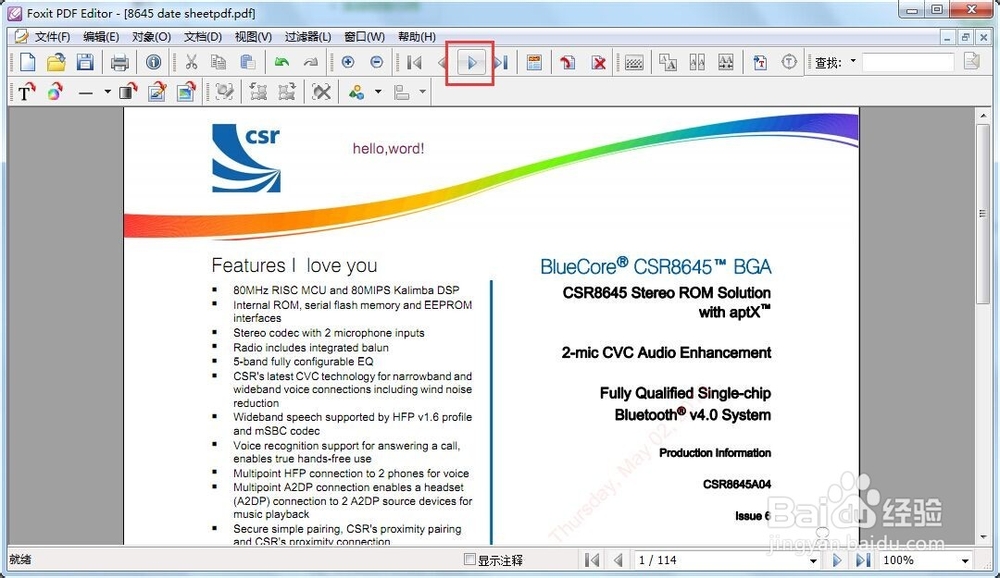Jump to last page in top toolbar

click(x=501, y=63)
